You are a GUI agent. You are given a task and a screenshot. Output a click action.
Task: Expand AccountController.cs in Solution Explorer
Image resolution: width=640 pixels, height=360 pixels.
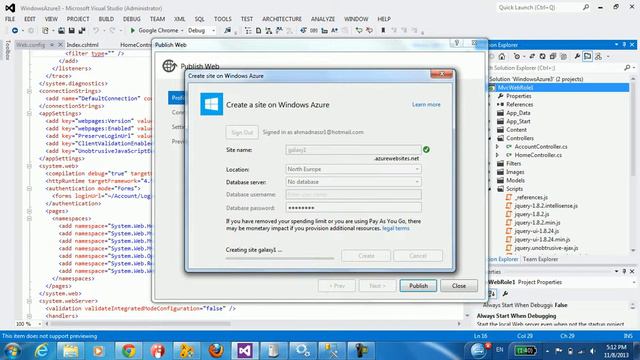click(497, 147)
